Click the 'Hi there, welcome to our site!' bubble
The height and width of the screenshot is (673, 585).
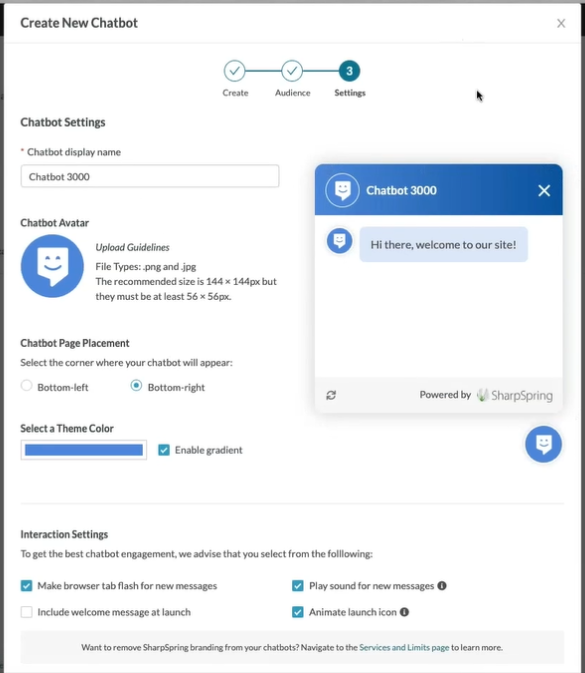click(x=443, y=244)
